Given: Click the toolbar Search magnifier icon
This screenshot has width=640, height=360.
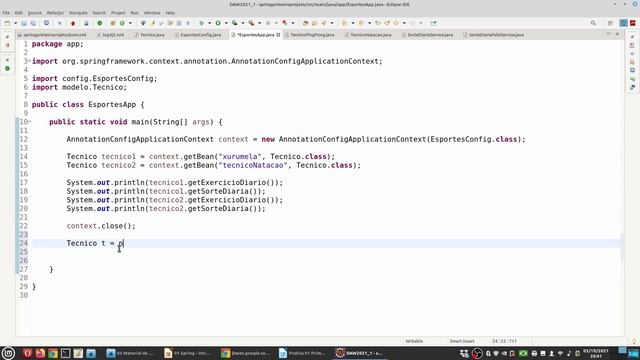Looking at the screenshot, I should pyautogui.click(x=593, y=23).
